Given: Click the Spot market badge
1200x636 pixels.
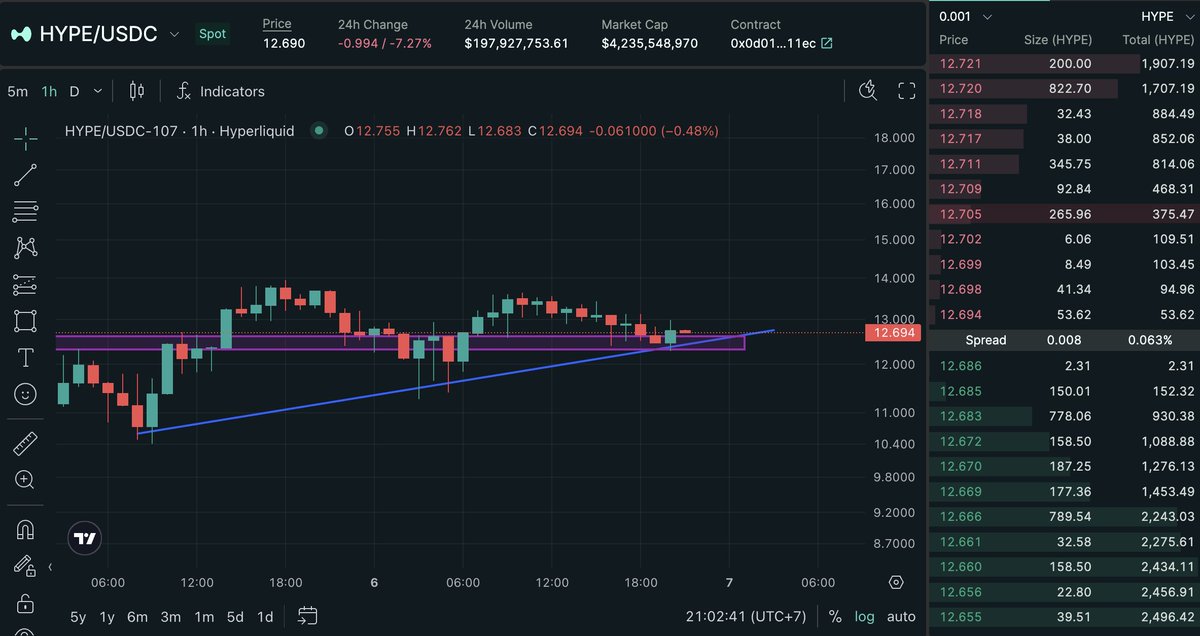Looking at the screenshot, I should (x=212, y=34).
